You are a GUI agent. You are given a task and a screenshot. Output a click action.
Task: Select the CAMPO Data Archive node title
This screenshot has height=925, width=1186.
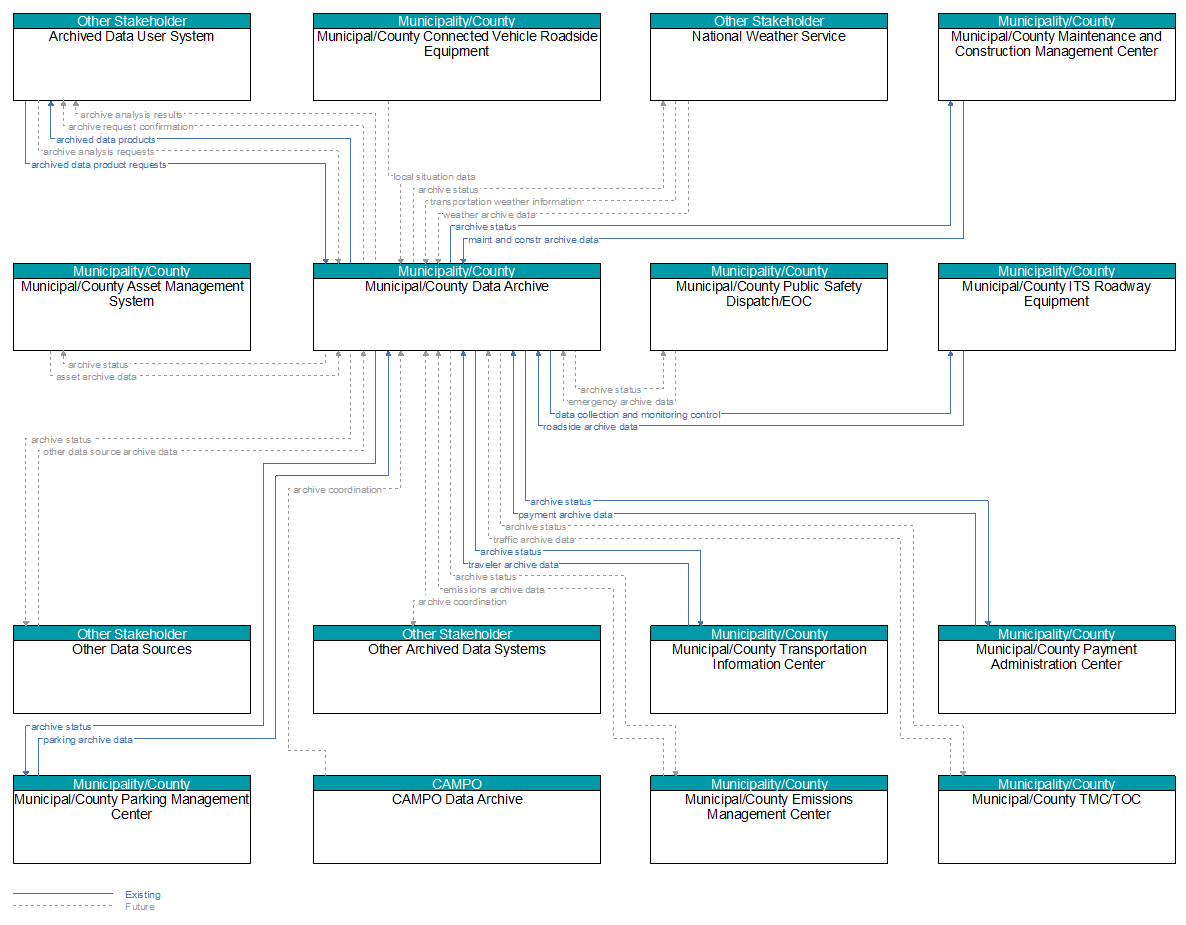click(x=457, y=799)
